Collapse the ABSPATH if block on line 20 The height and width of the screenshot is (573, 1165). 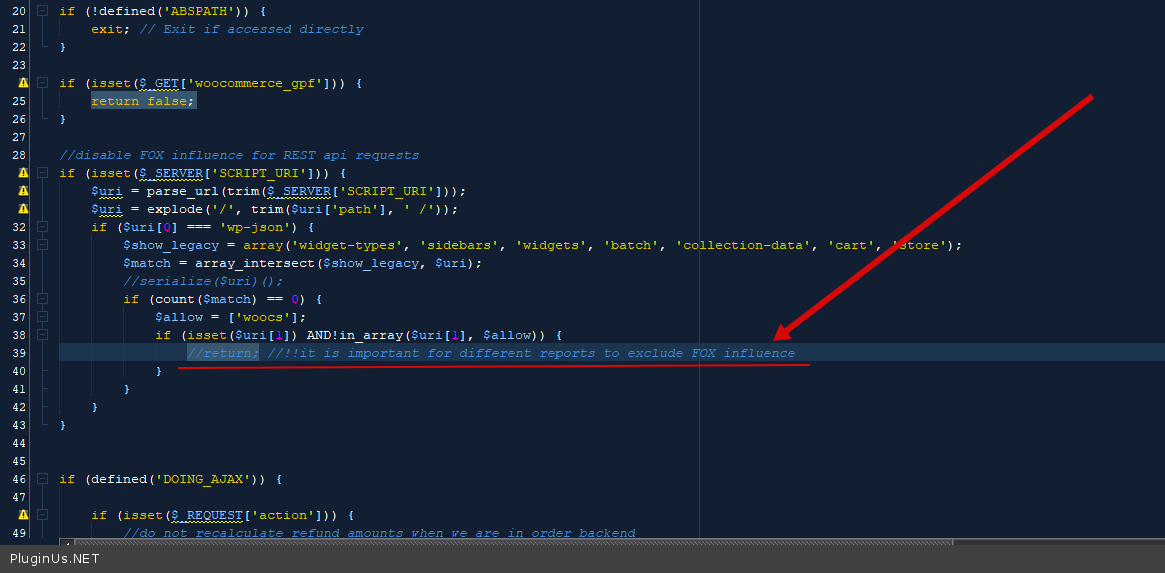(42, 11)
